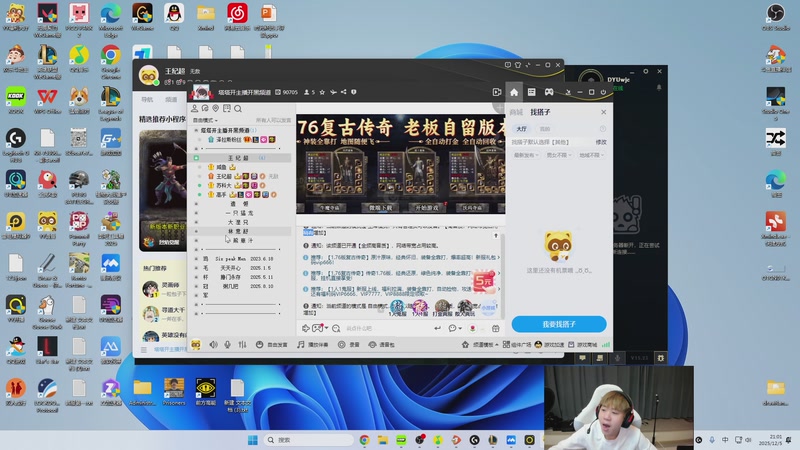Select the 我的 pill tab
800x450 pixels.
coord(545,129)
